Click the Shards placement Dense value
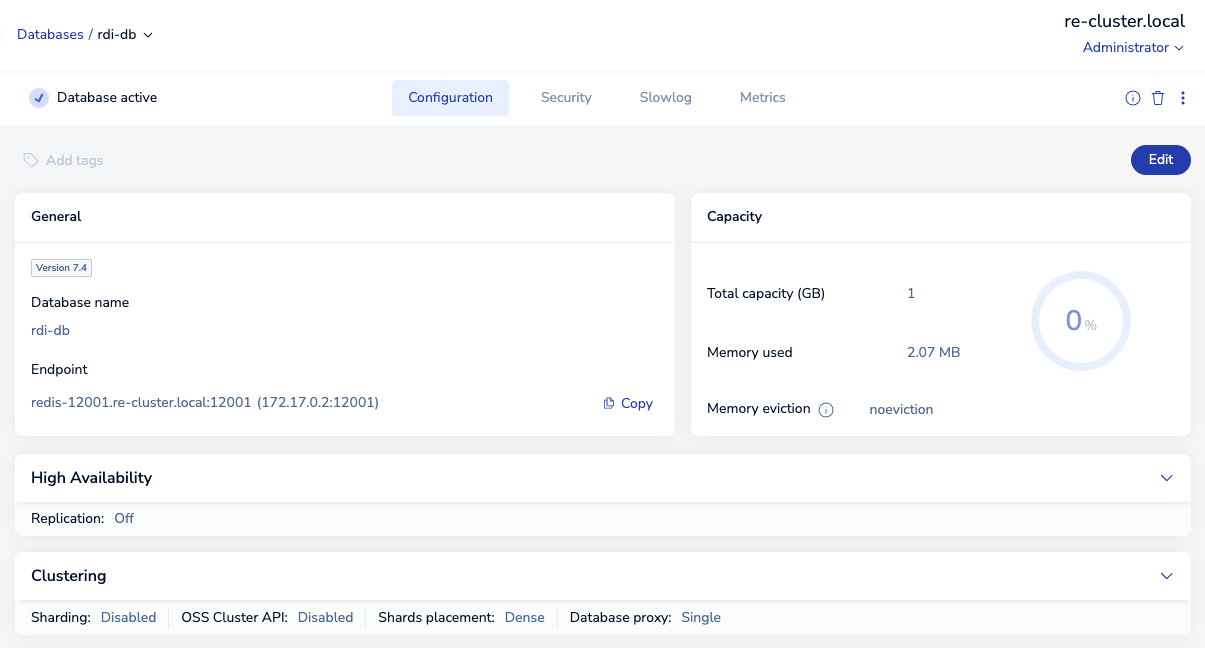 tap(524, 618)
